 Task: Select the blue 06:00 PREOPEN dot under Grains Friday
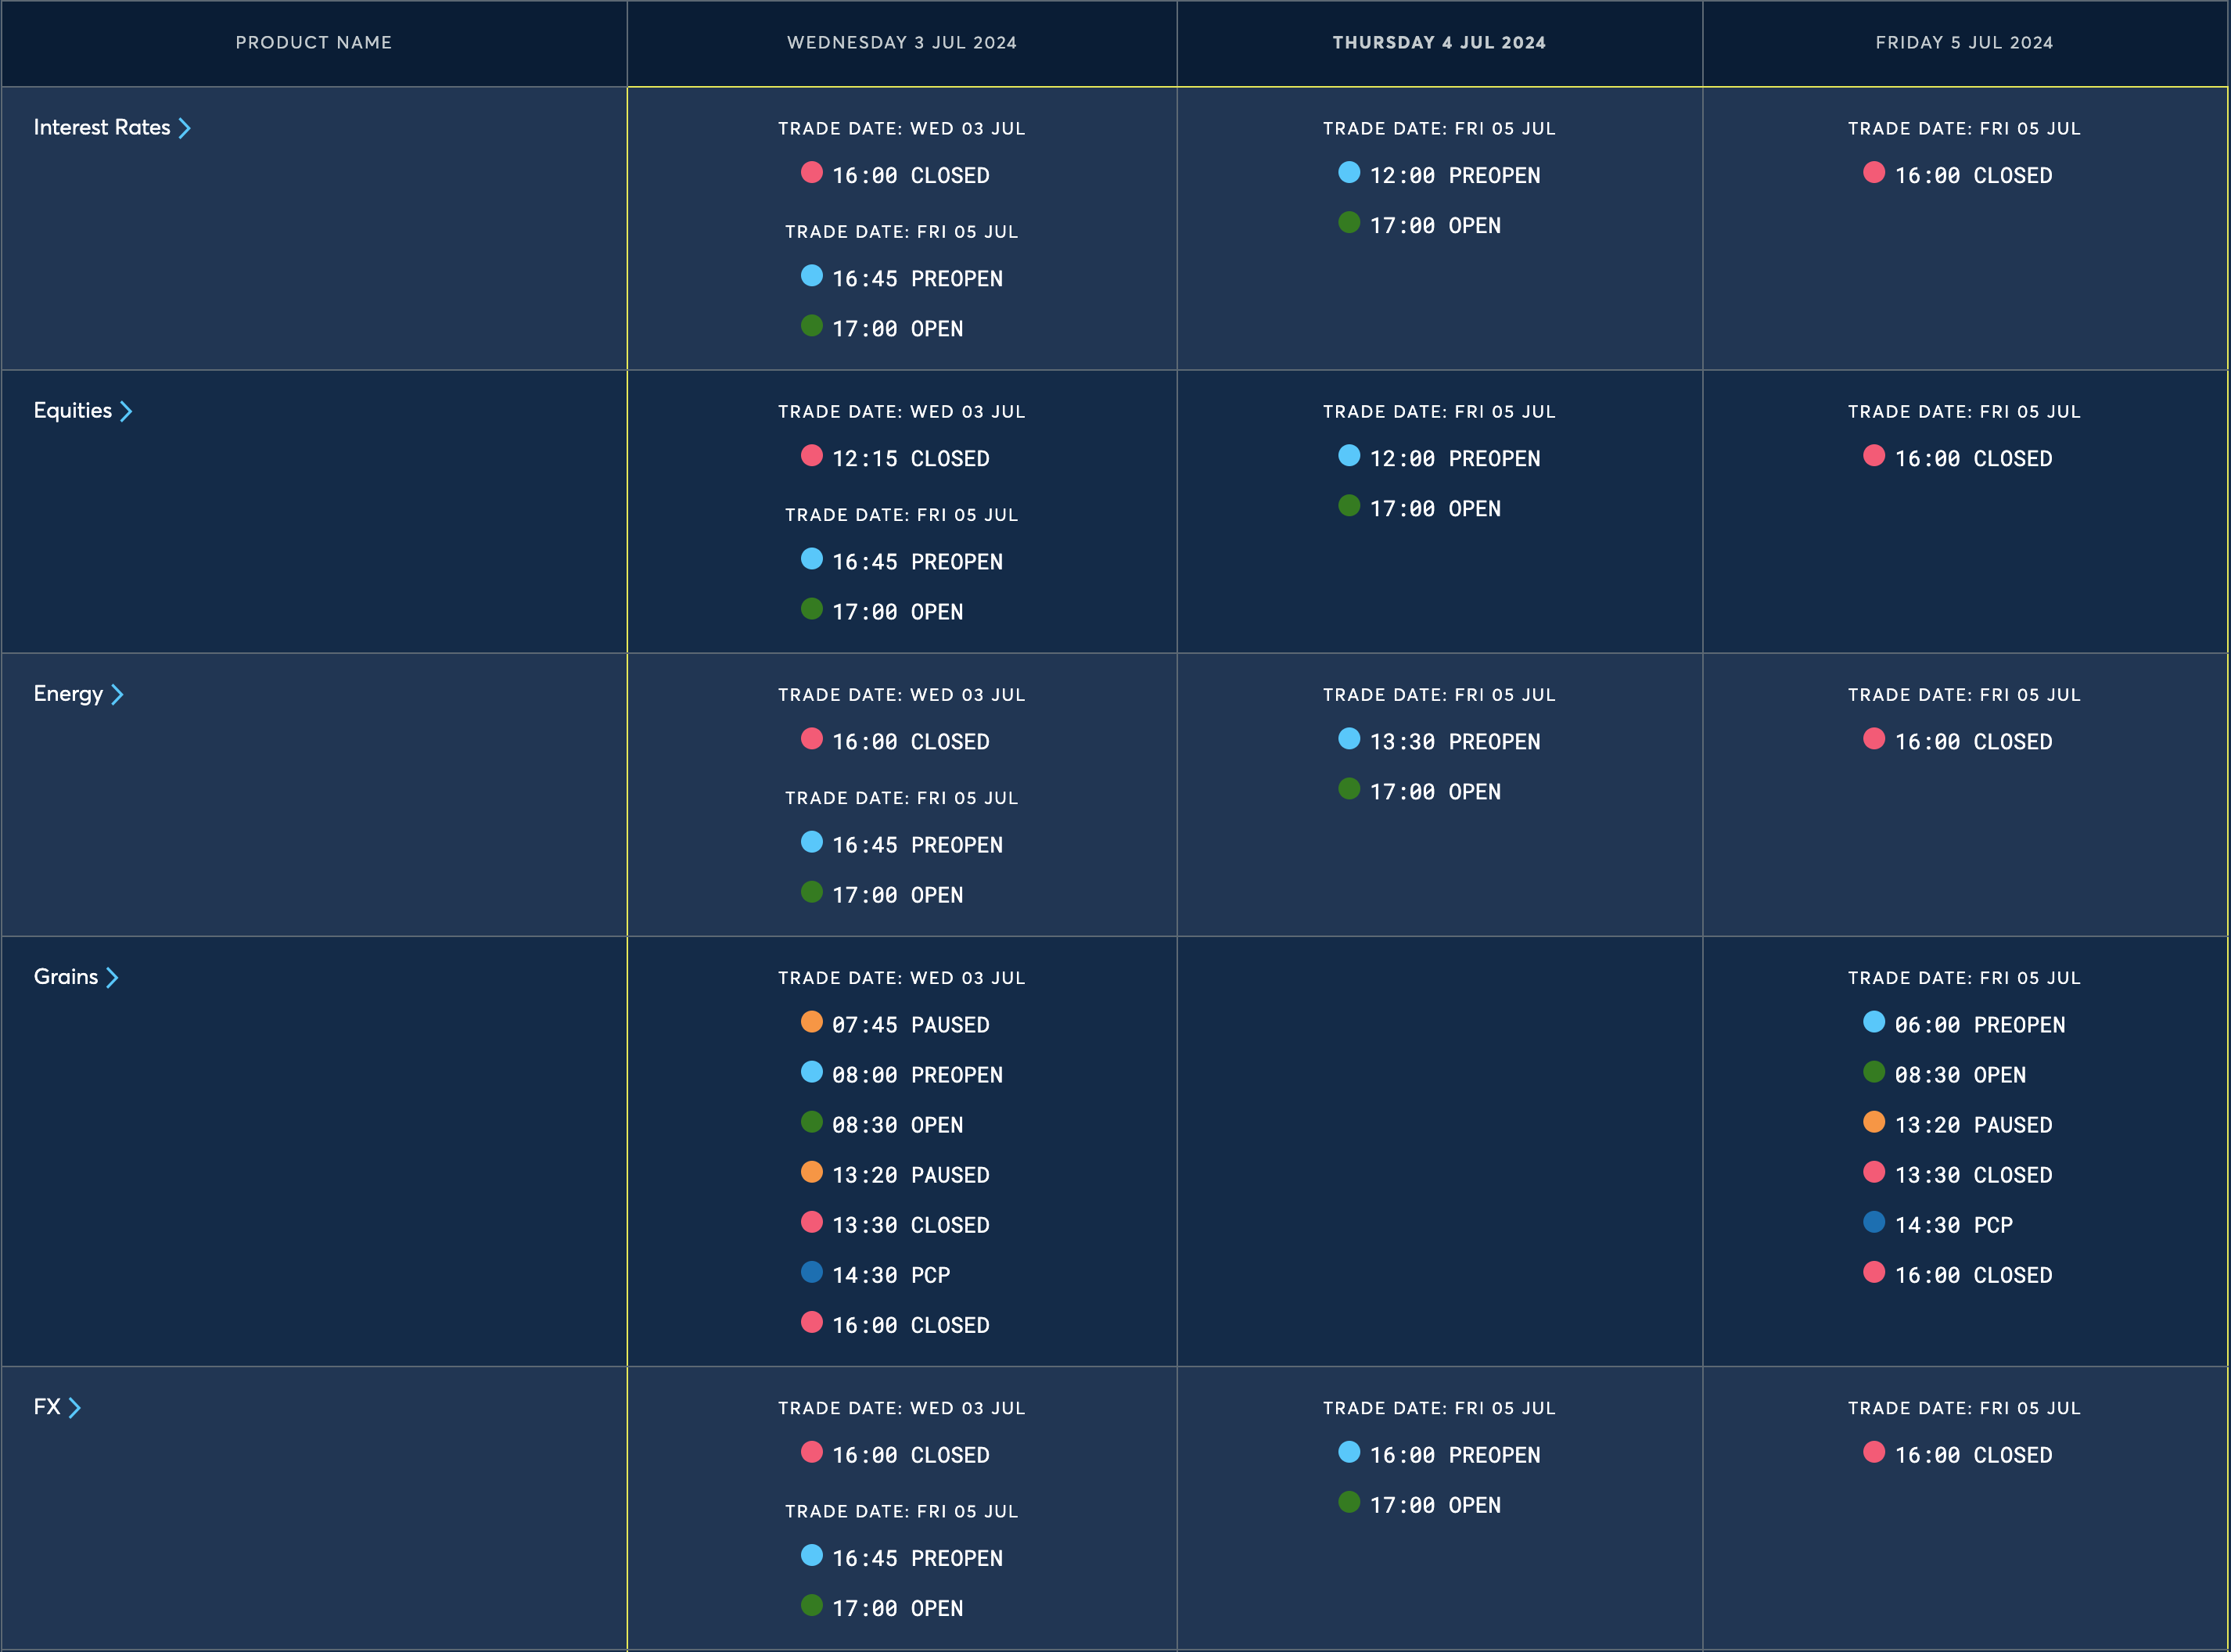tap(1874, 1022)
